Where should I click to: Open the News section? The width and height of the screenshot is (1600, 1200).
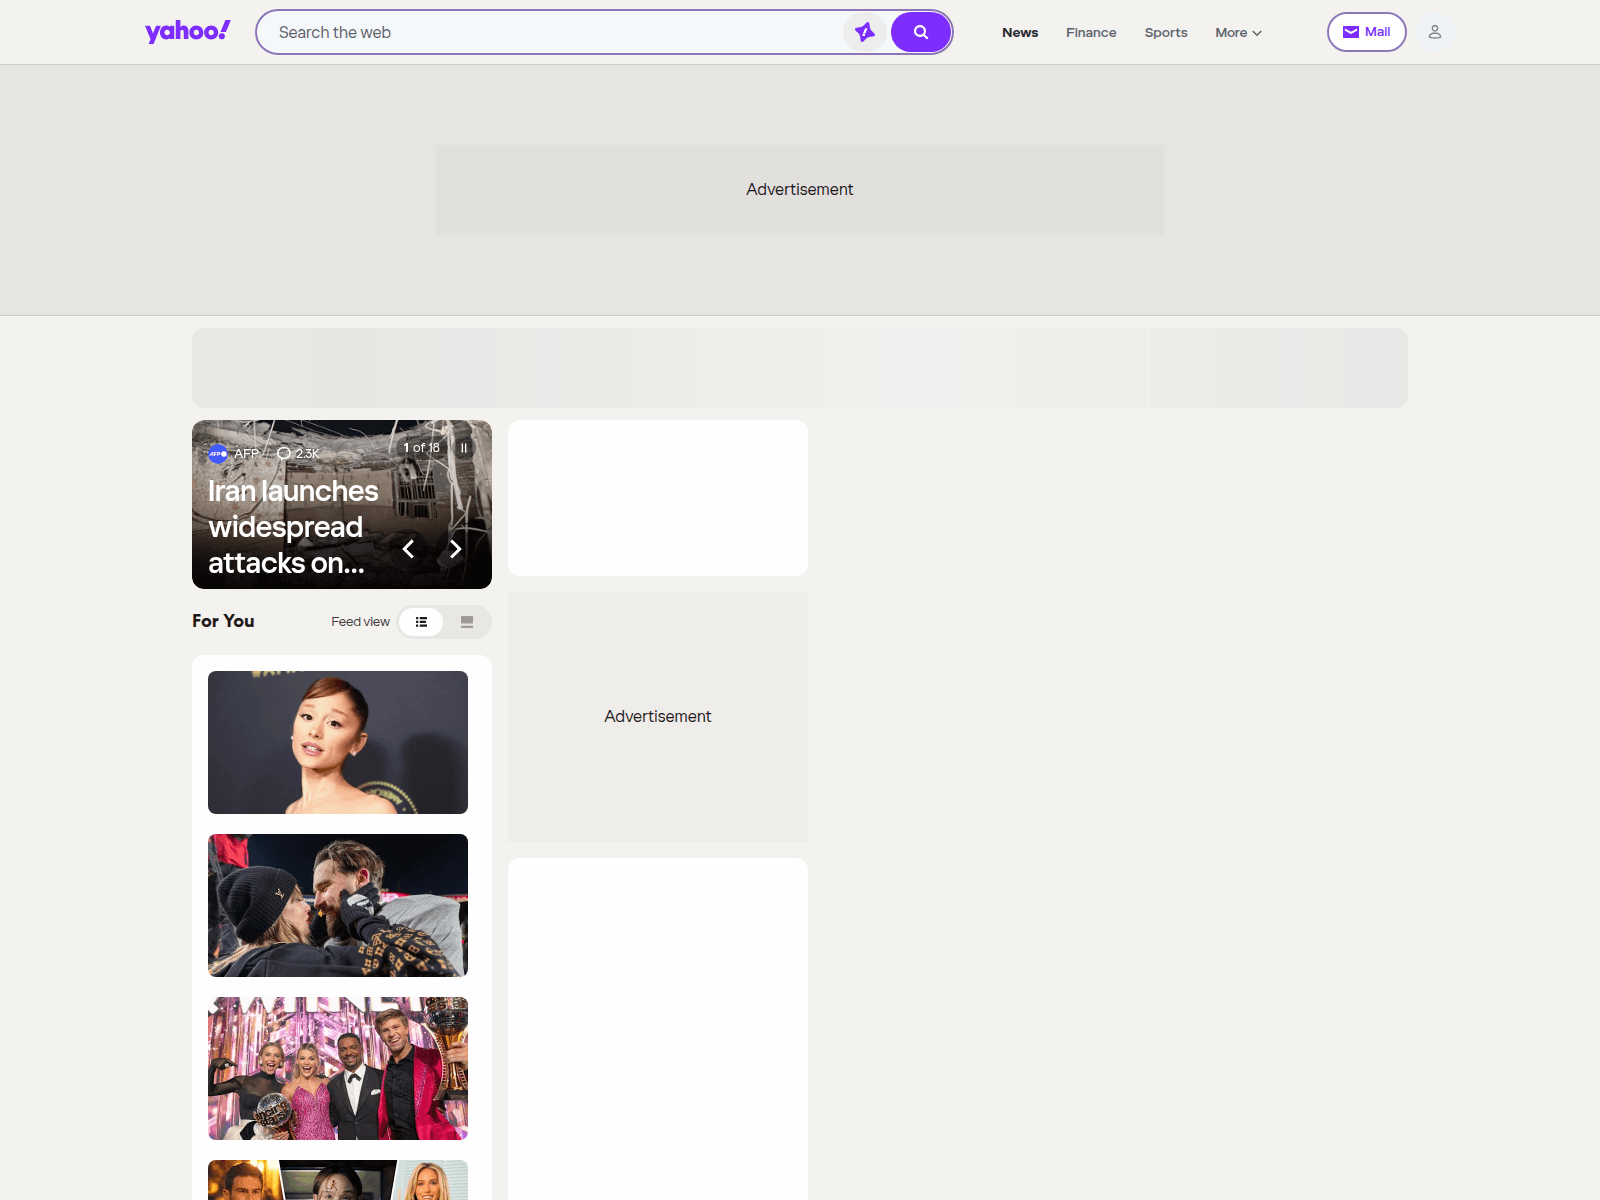1020,32
